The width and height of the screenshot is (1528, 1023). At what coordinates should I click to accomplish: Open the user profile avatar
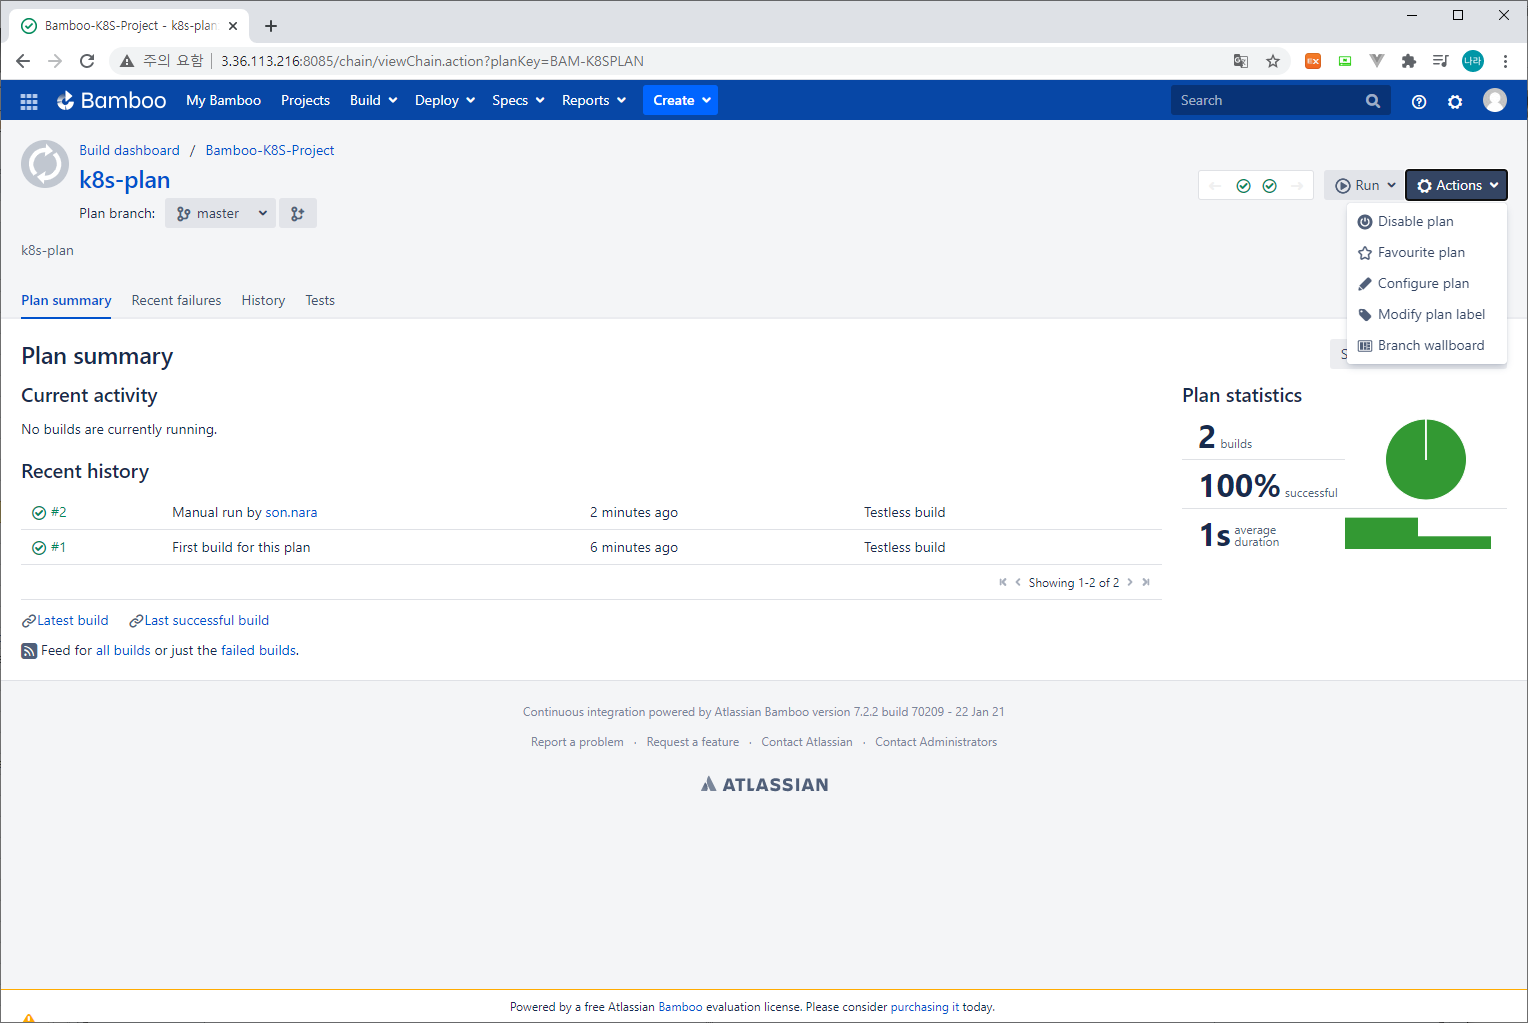(x=1495, y=100)
